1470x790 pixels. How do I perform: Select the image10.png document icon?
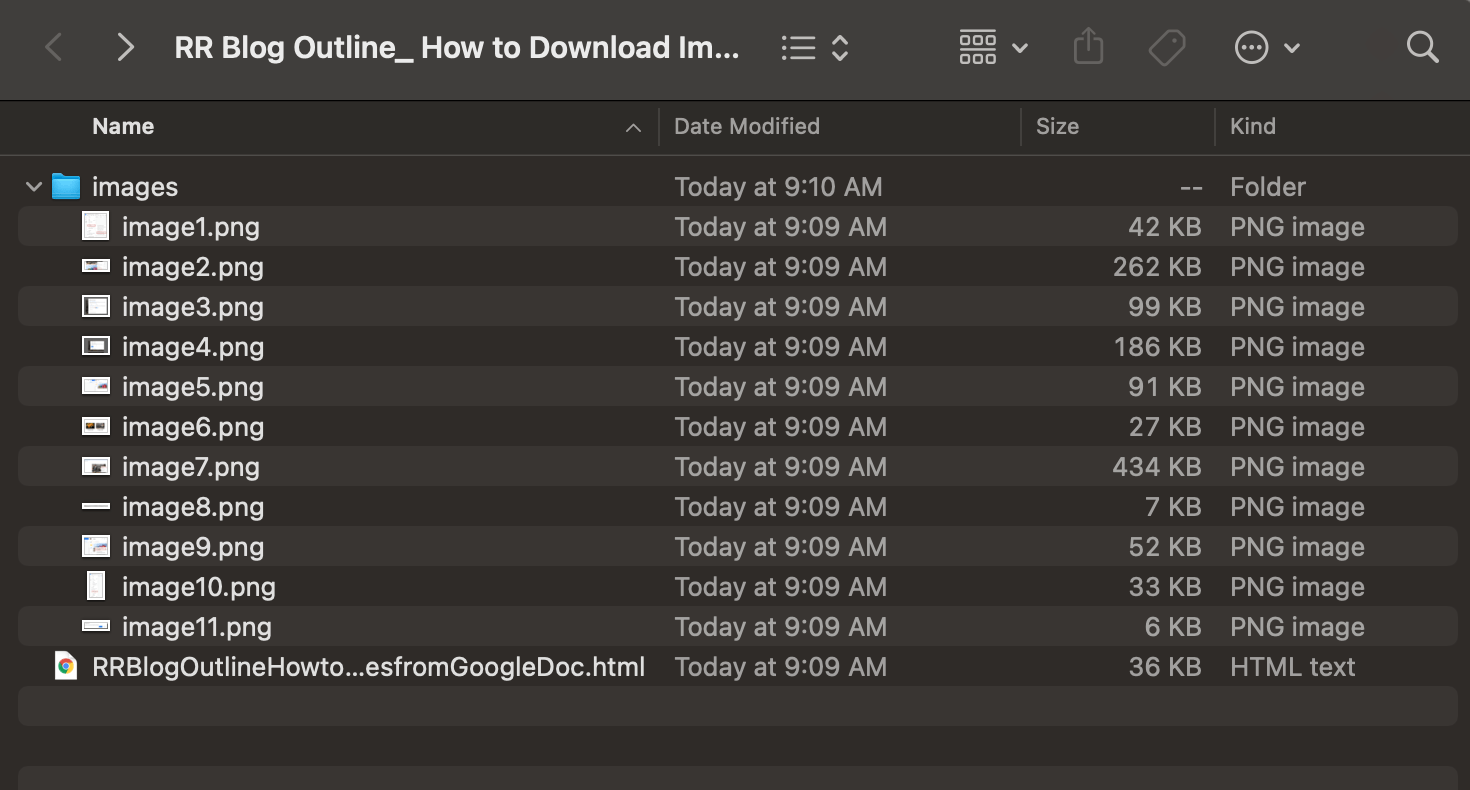[96, 586]
